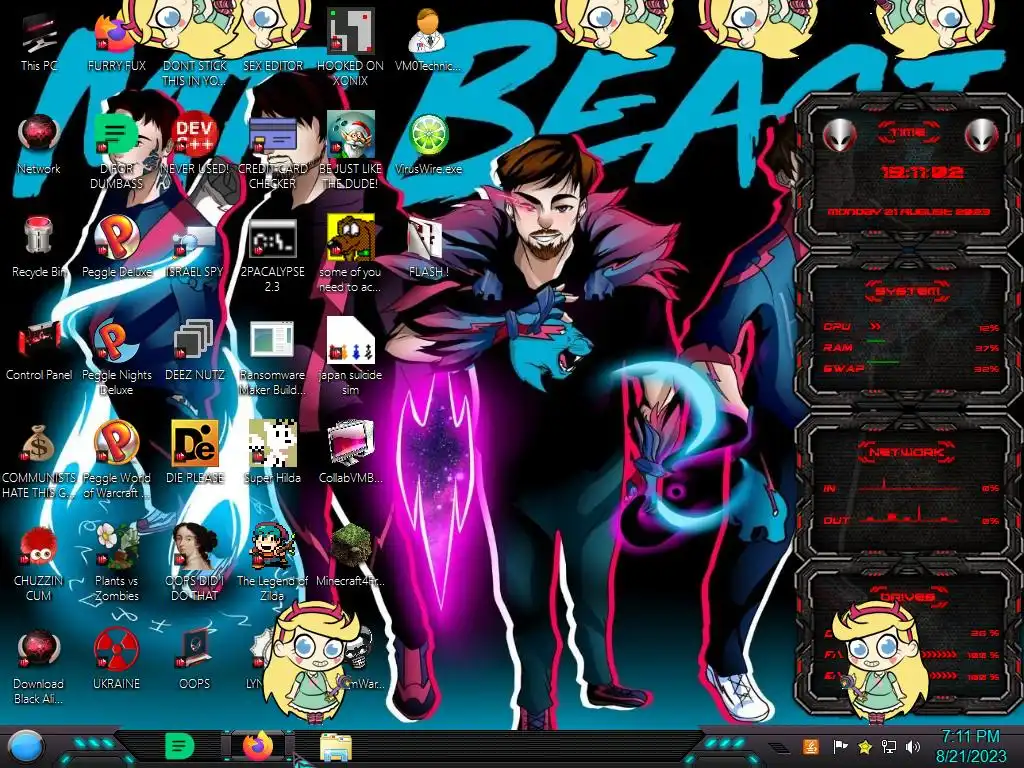Launch the Super Hilda game
This screenshot has height=768, width=1024.
[x=272, y=452]
